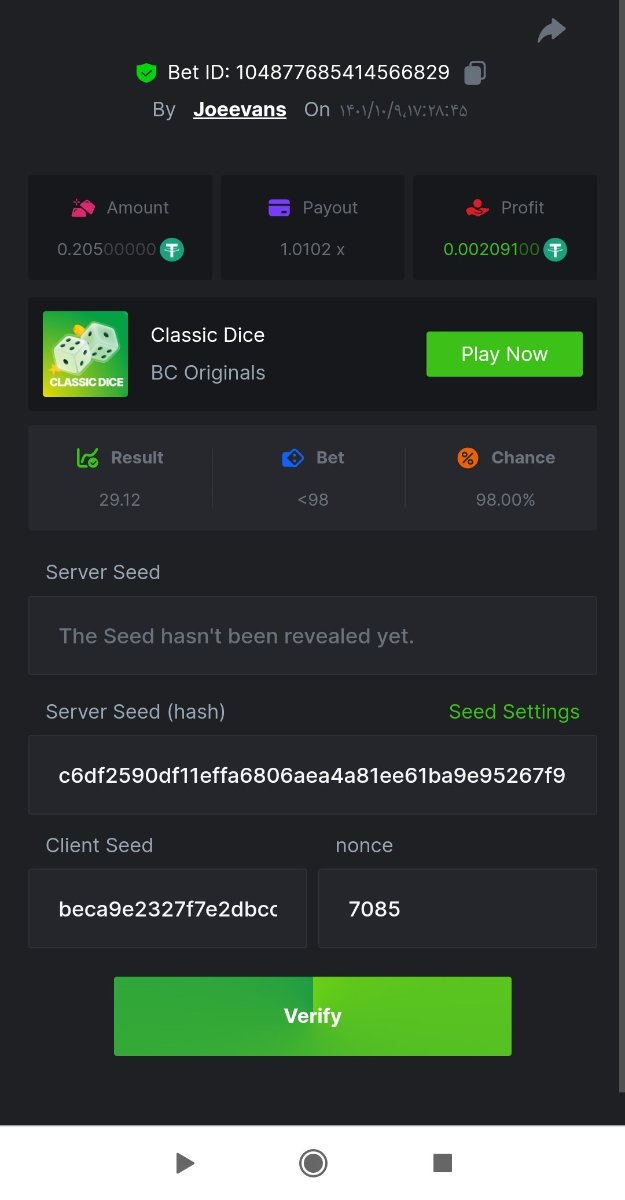The width and height of the screenshot is (625, 1200).
Task: Open Seed Settings link
Action: (x=514, y=712)
